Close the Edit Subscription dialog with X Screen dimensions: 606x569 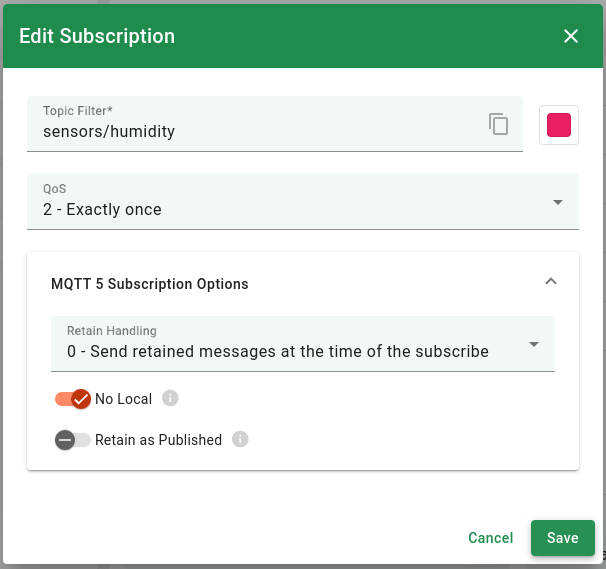[x=571, y=36]
